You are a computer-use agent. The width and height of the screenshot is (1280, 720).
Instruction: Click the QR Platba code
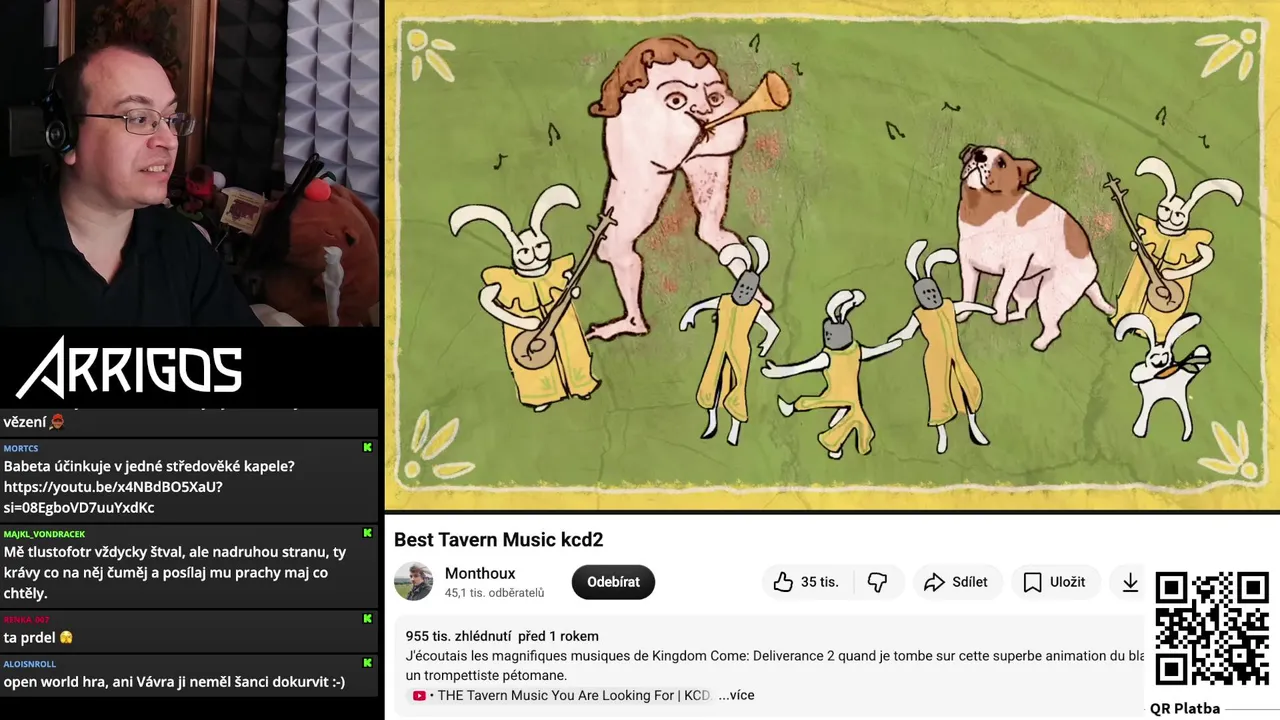1211,628
